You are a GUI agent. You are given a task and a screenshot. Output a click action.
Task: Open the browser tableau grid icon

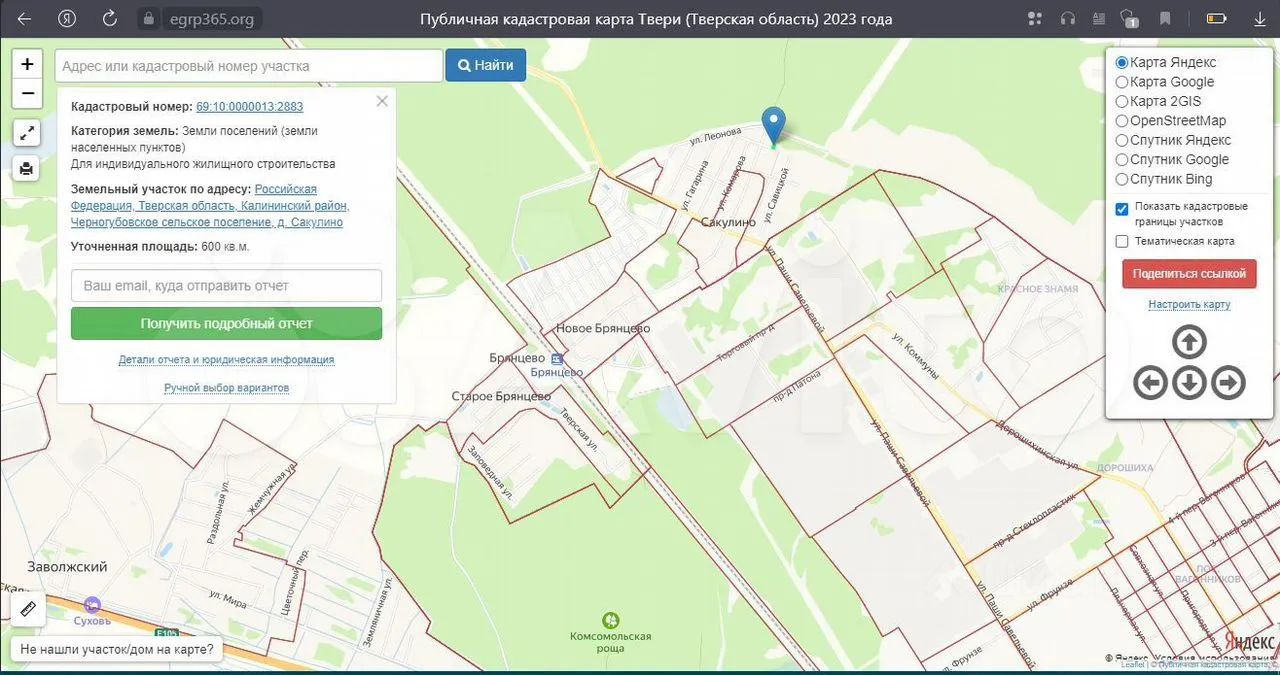pyautogui.click(x=1035, y=19)
